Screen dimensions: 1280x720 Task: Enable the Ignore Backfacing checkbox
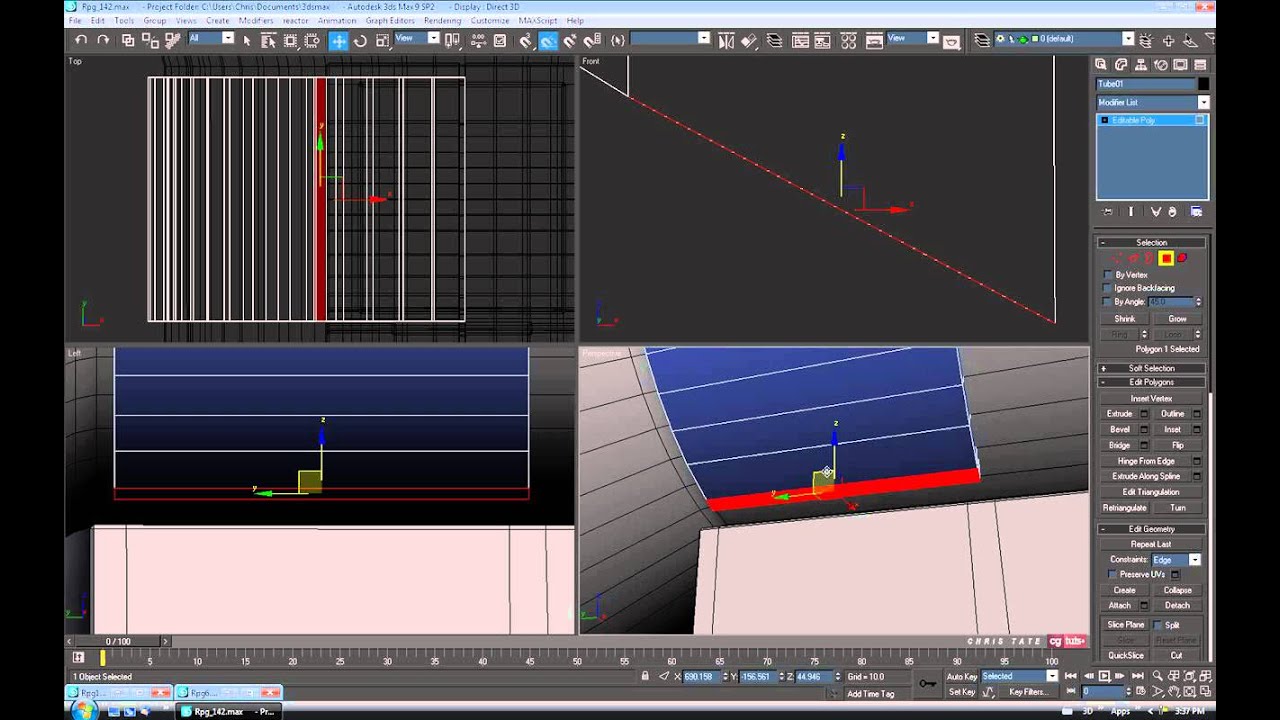click(x=1107, y=288)
